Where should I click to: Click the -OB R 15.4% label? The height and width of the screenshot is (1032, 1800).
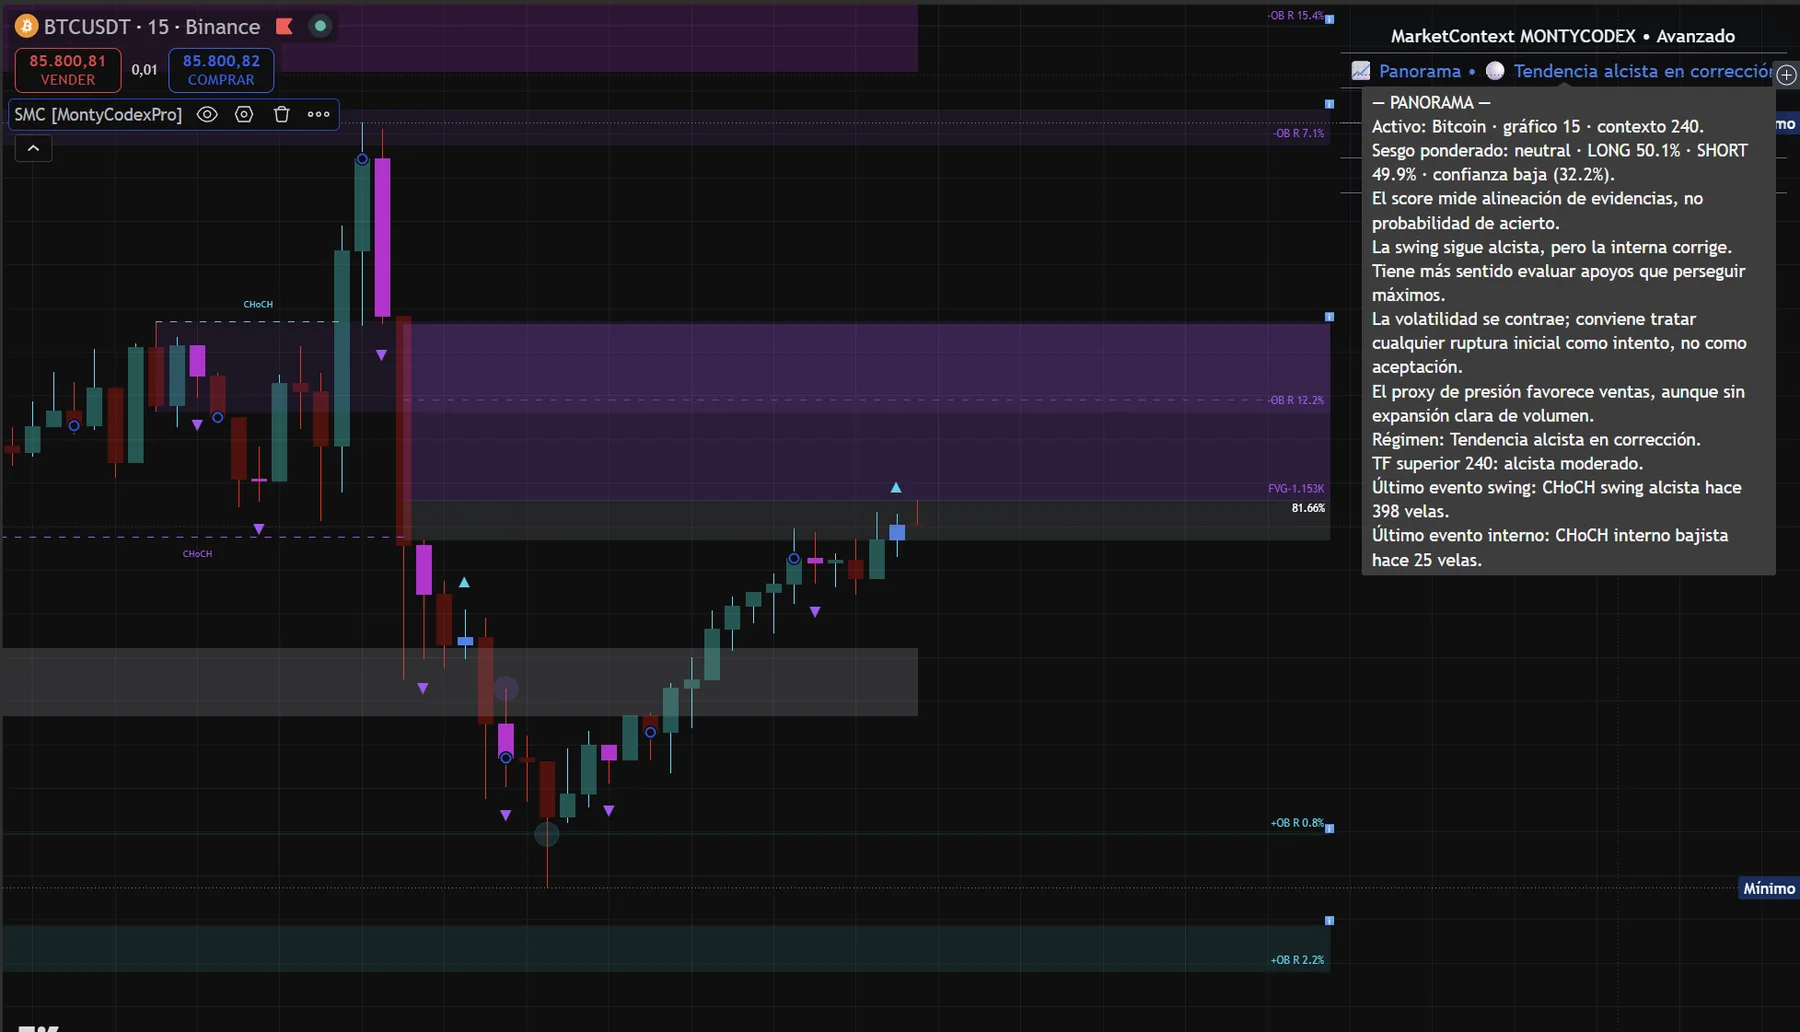tap(1295, 16)
